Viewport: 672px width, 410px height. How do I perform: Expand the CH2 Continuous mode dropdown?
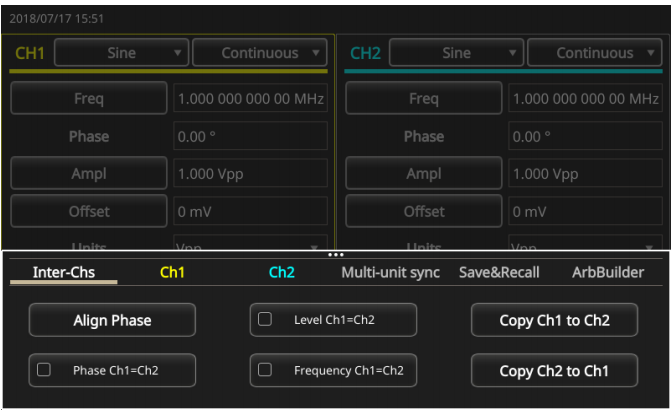coord(595,53)
